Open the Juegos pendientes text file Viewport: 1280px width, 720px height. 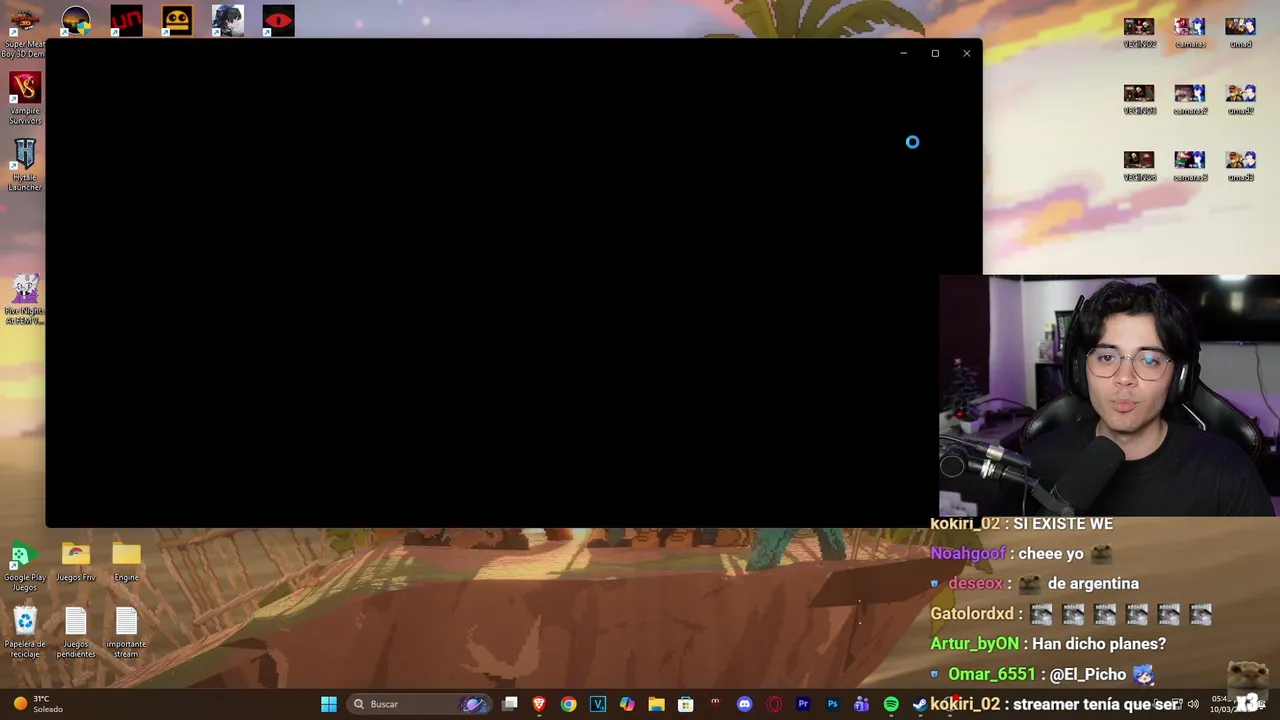pyautogui.click(x=76, y=633)
